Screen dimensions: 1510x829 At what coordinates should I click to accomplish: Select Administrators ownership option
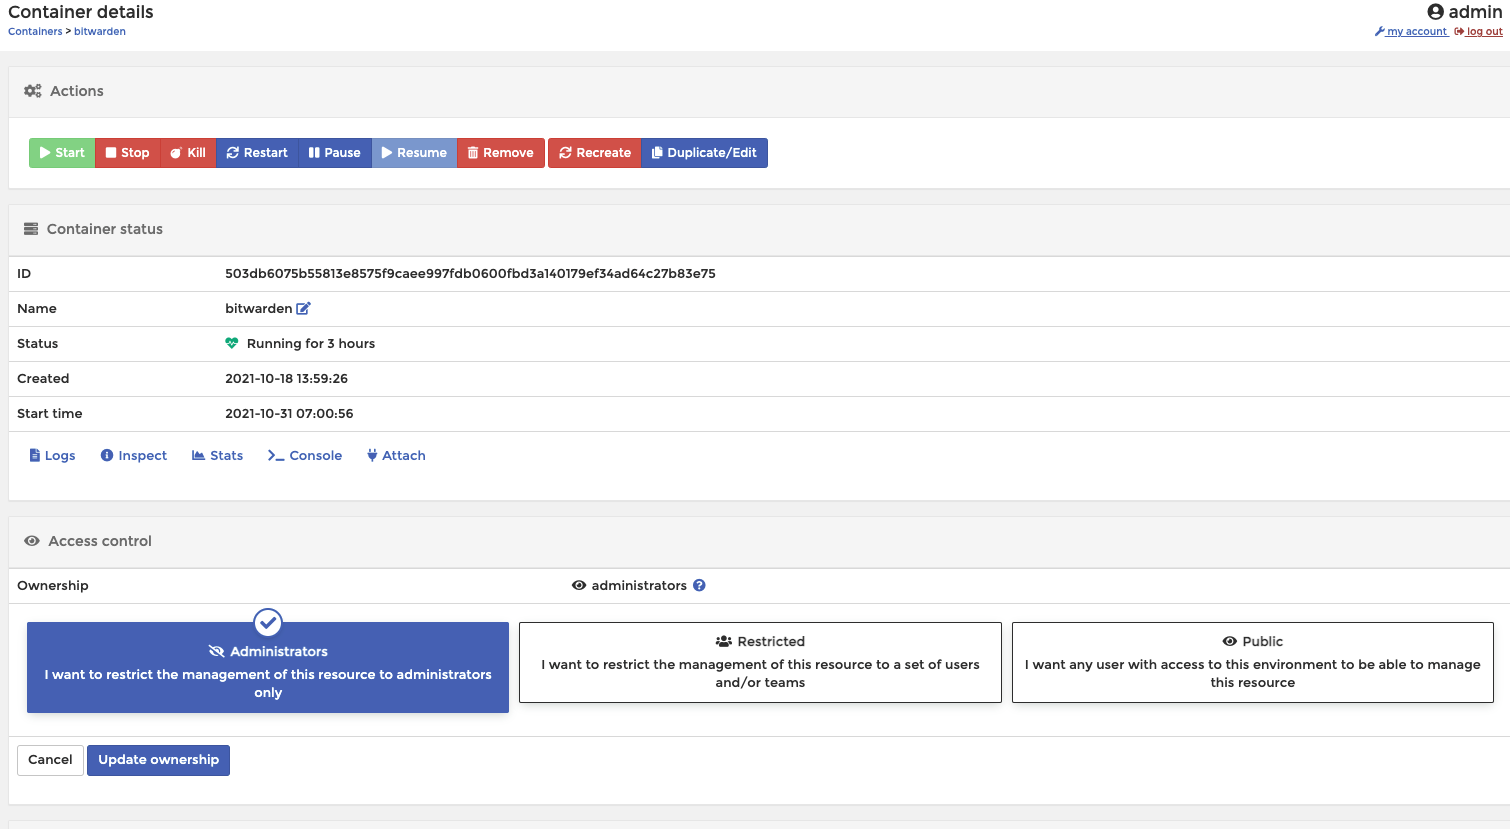pyautogui.click(x=268, y=668)
